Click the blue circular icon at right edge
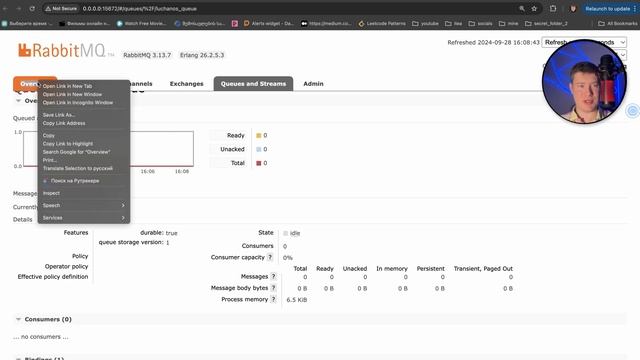The height and width of the screenshot is (360, 640). coord(633,111)
